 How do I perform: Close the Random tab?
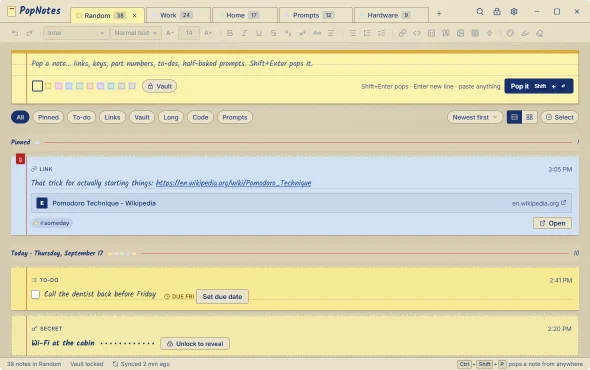coord(134,15)
